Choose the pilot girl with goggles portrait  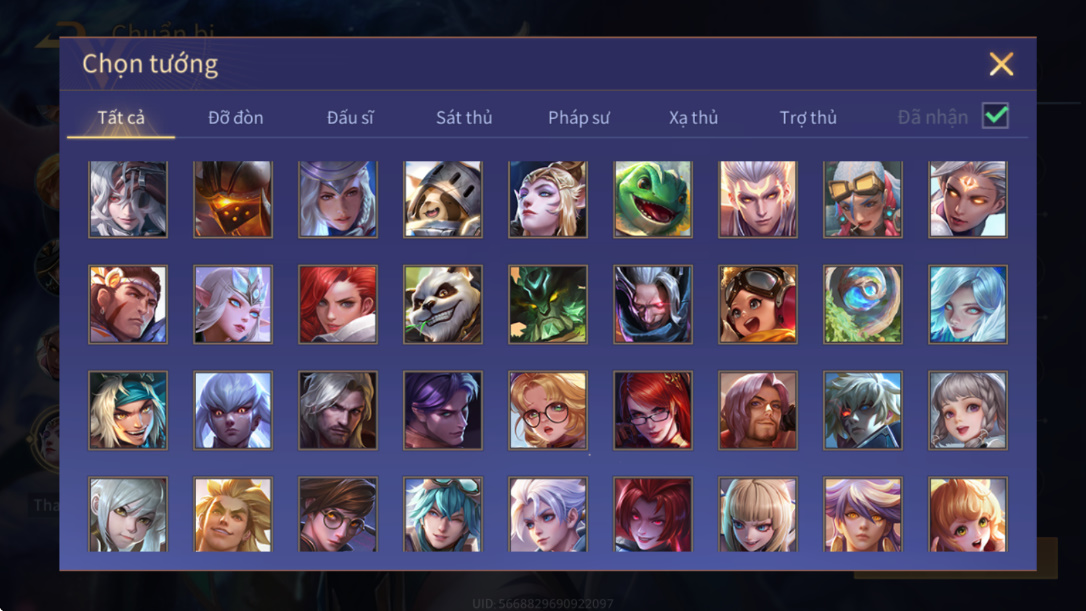point(758,305)
